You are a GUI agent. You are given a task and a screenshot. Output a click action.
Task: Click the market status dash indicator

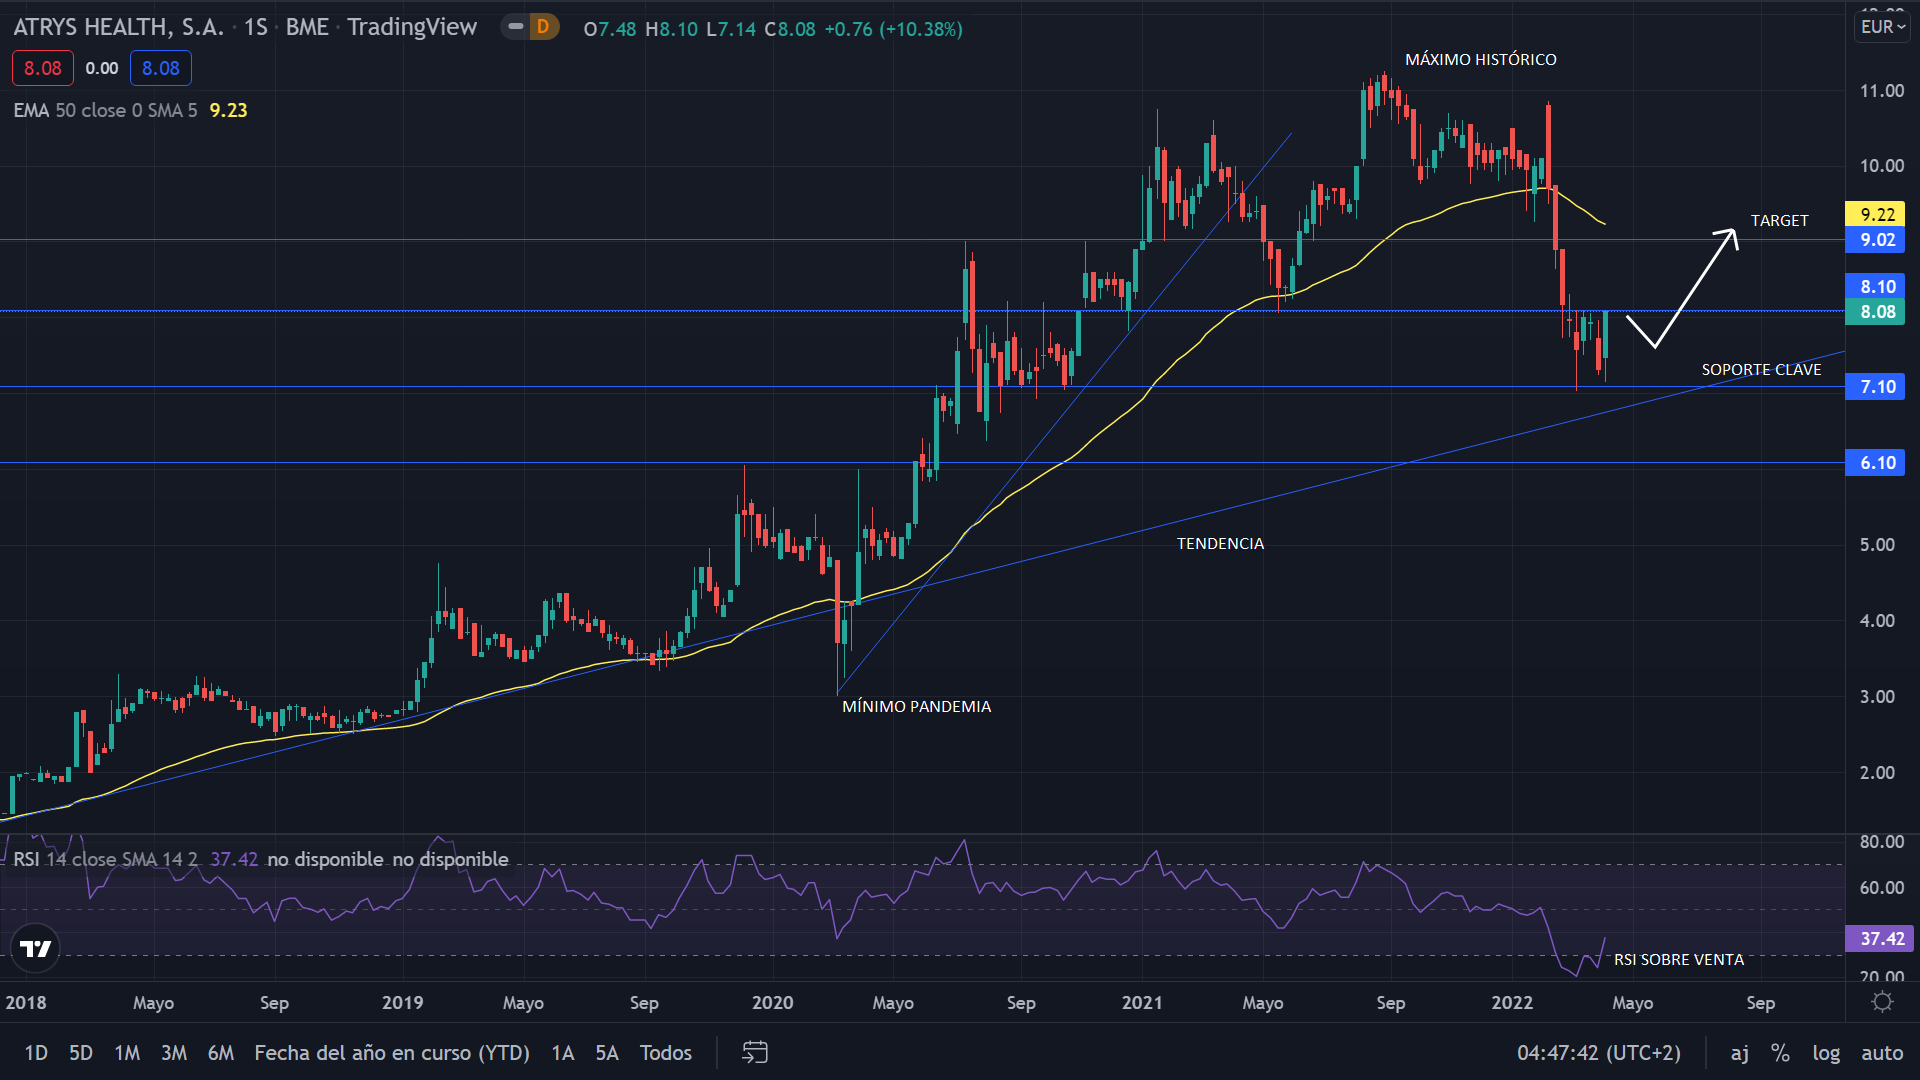tap(516, 27)
